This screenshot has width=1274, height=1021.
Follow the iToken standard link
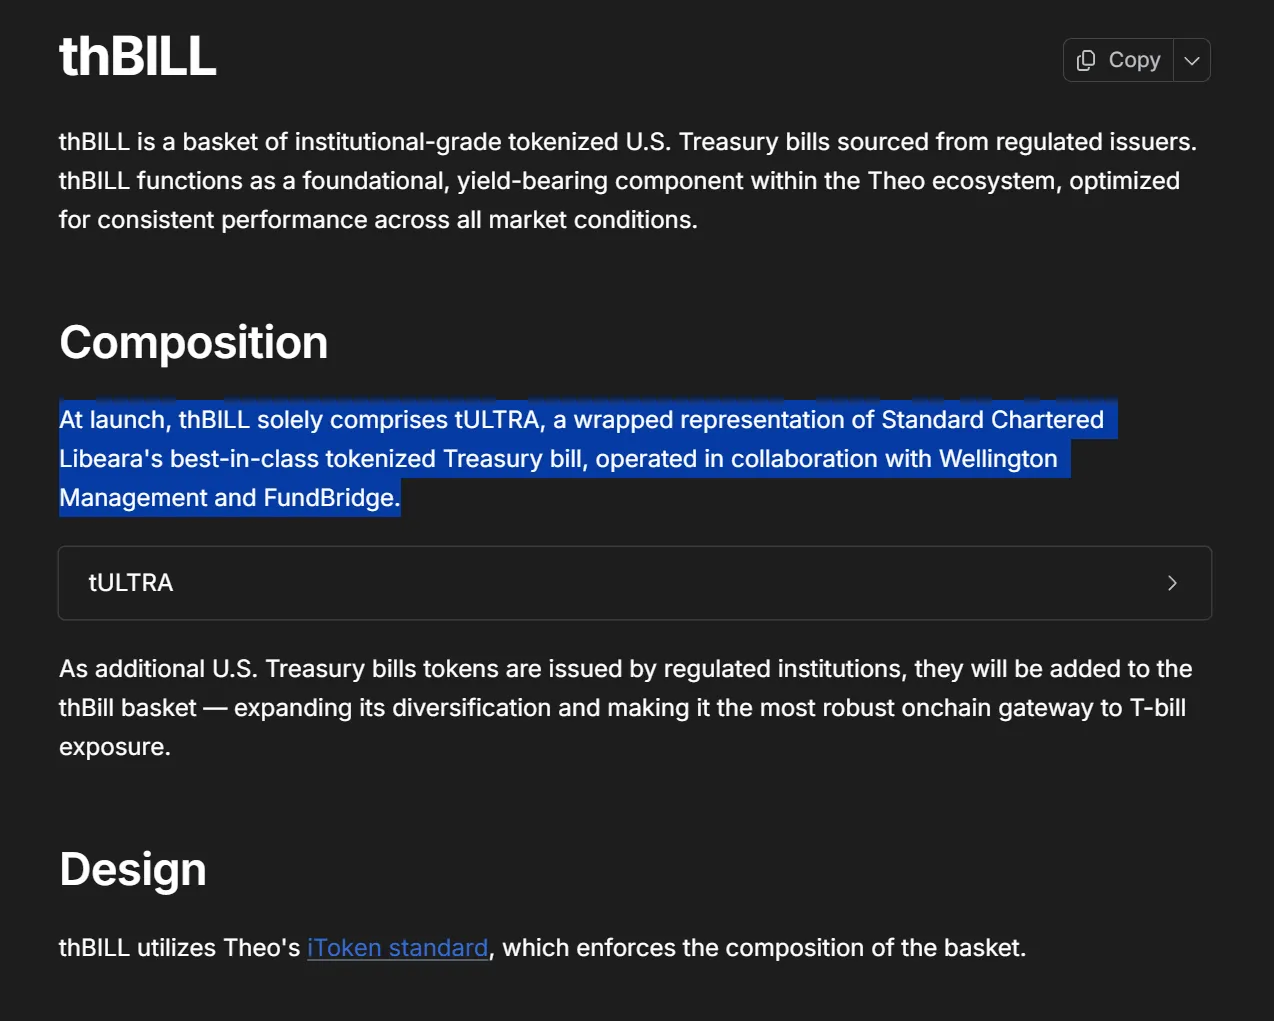397,948
